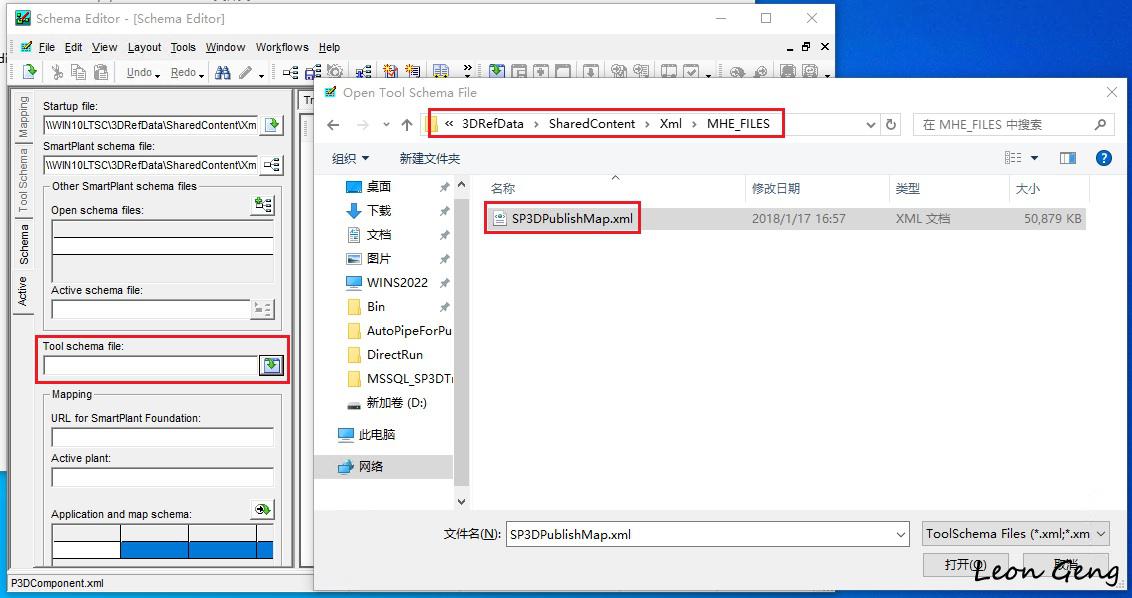Open the File menu
The image size is (1132, 598).
click(46, 47)
